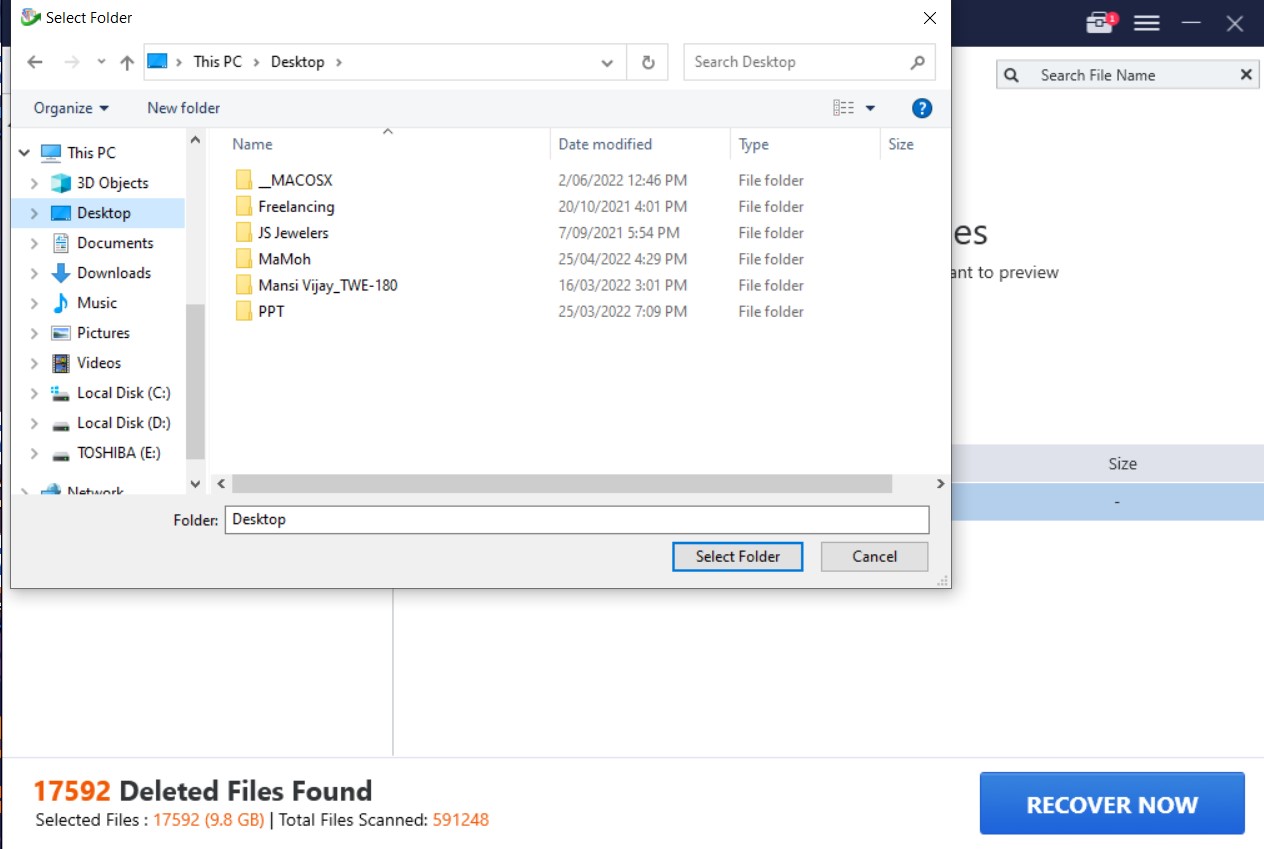
Task: Collapse the This PC tree node
Action: click(x=24, y=153)
